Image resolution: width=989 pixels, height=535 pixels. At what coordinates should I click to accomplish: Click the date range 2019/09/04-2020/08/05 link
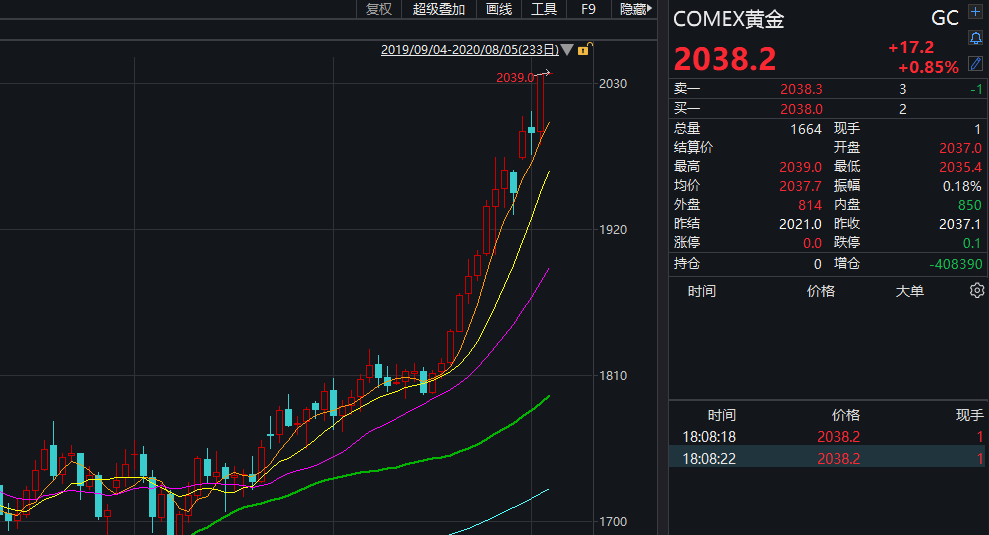[469, 49]
